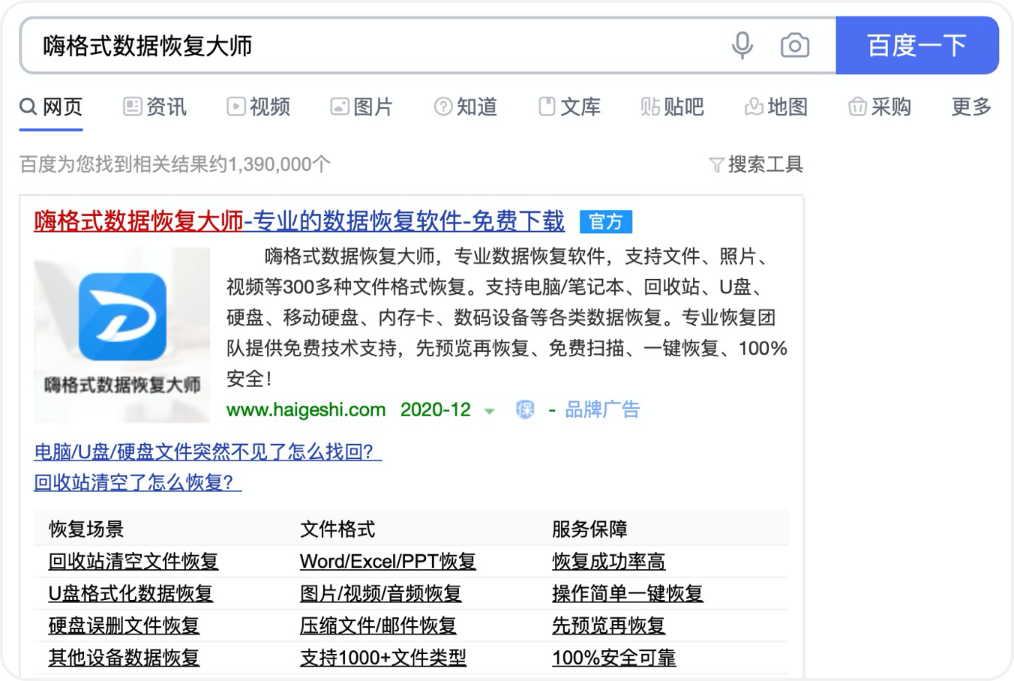The height and width of the screenshot is (681, 1014).
Task: Switch to the 文库 tab
Action: (x=569, y=107)
